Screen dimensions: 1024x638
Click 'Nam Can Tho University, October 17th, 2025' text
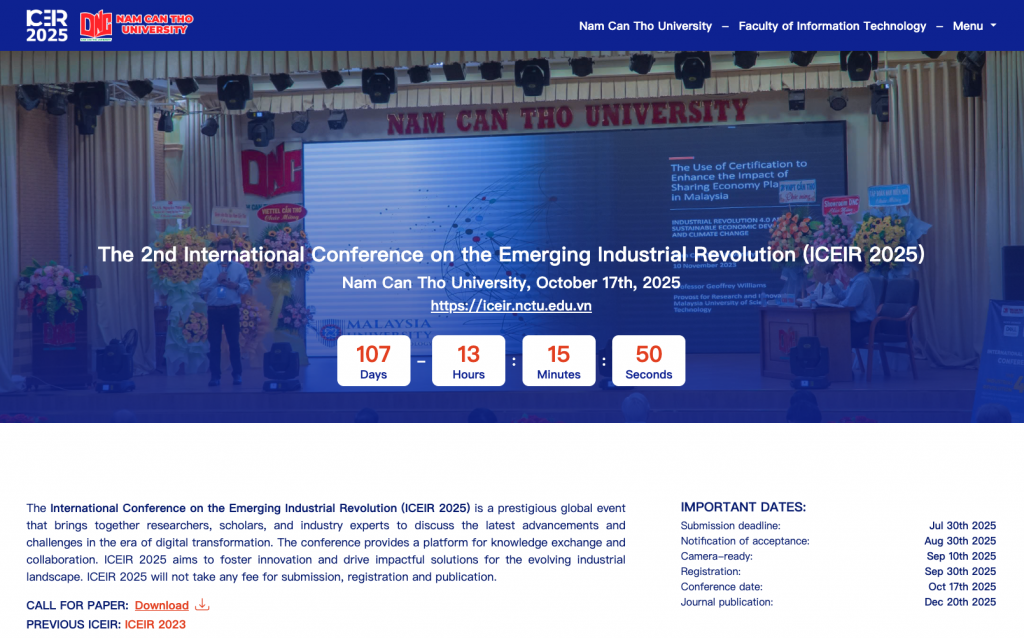[511, 283]
